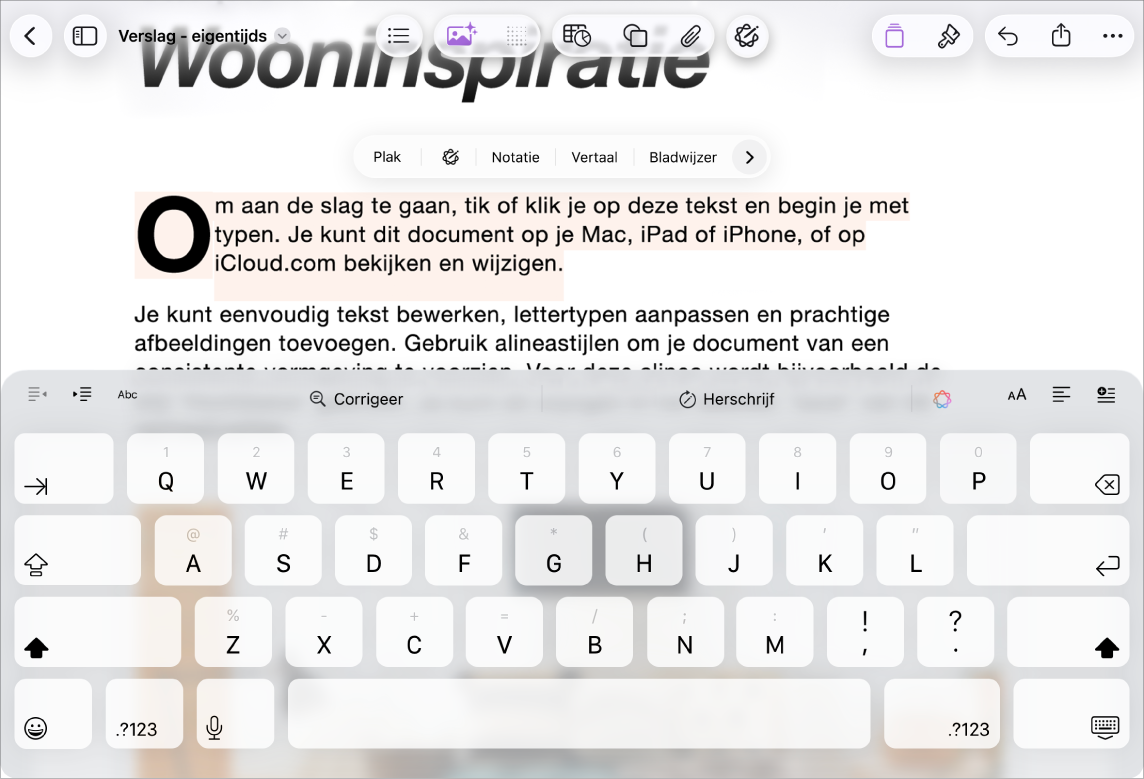Tap the back chevron button
Screen dimensions: 1144x779
click(31, 36)
